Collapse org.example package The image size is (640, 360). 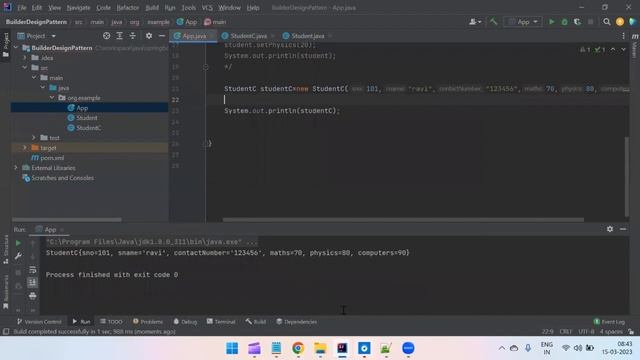pyautogui.click(x=52, y=98)
